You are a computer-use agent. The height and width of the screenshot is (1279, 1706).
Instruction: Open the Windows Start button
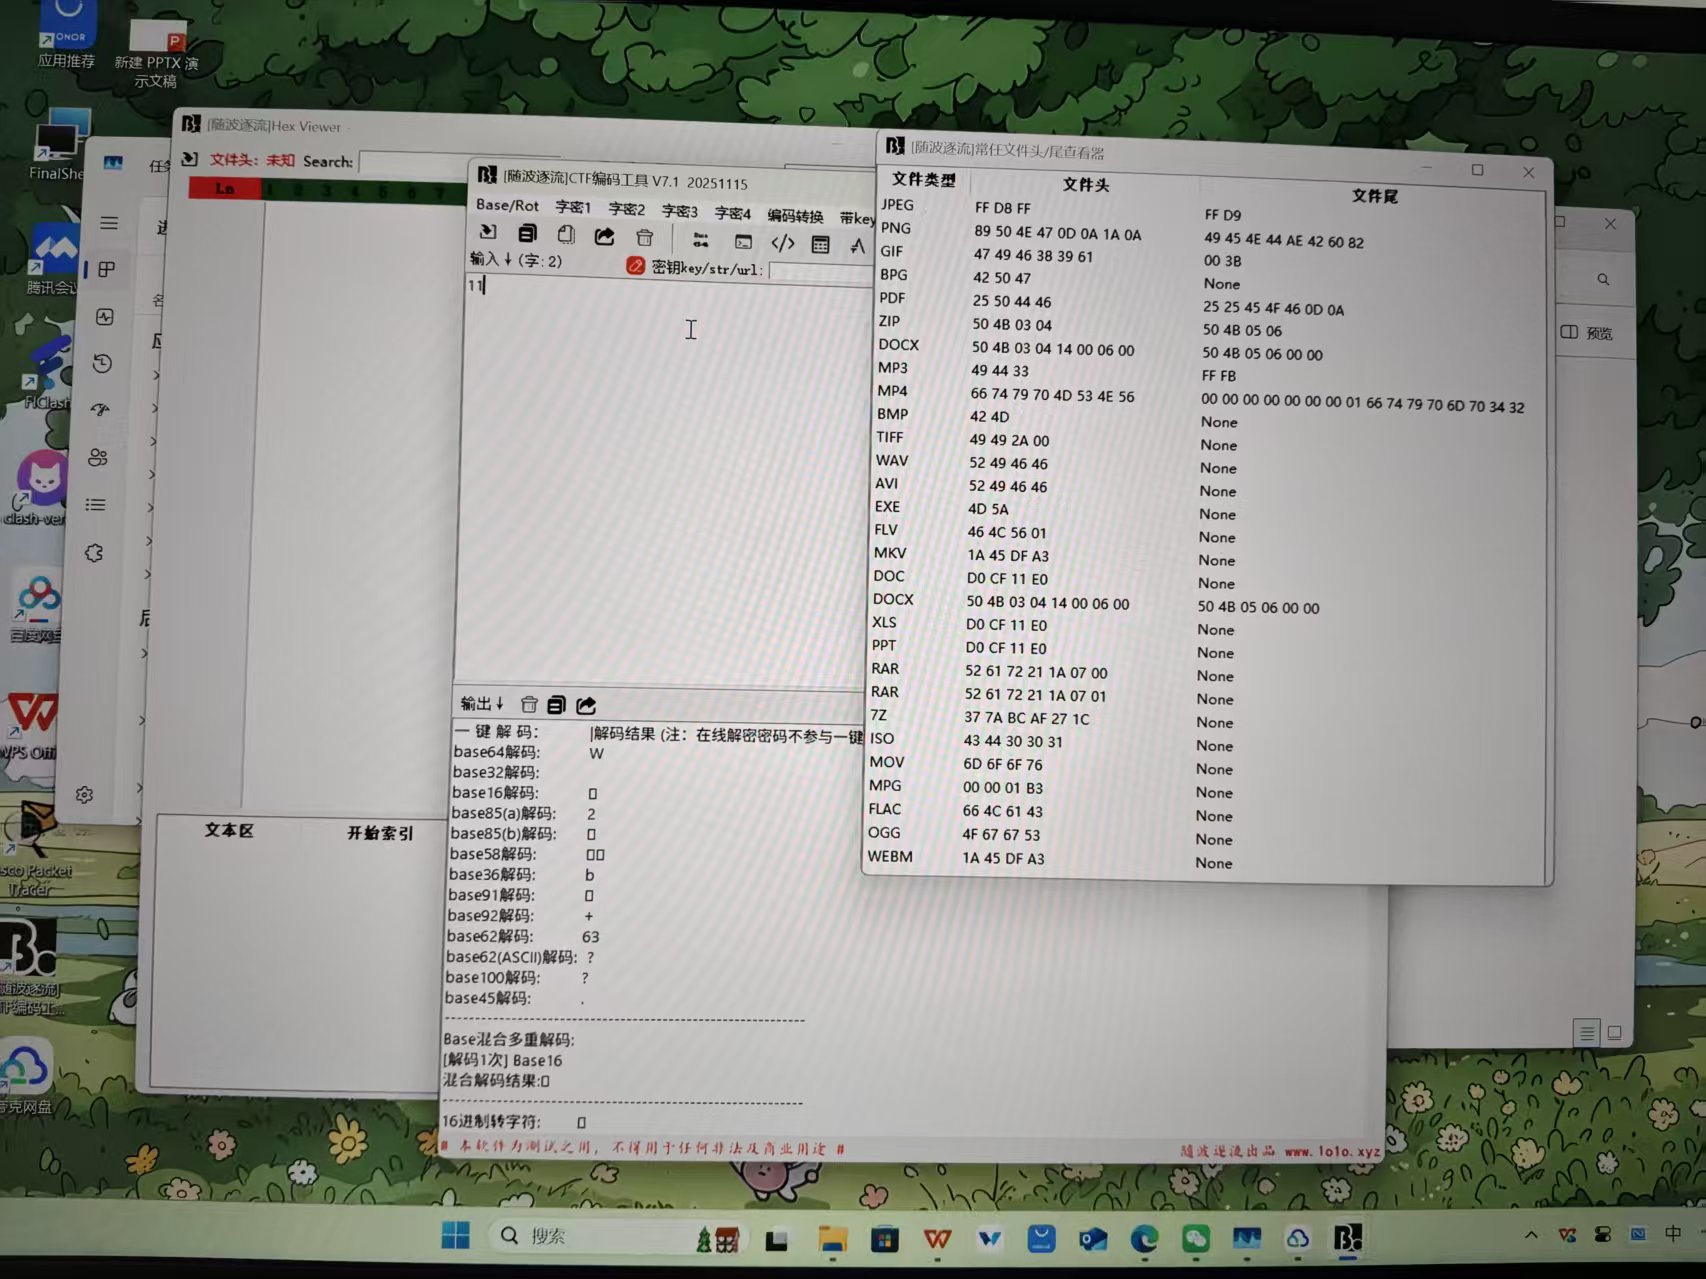coord(456,1235)
